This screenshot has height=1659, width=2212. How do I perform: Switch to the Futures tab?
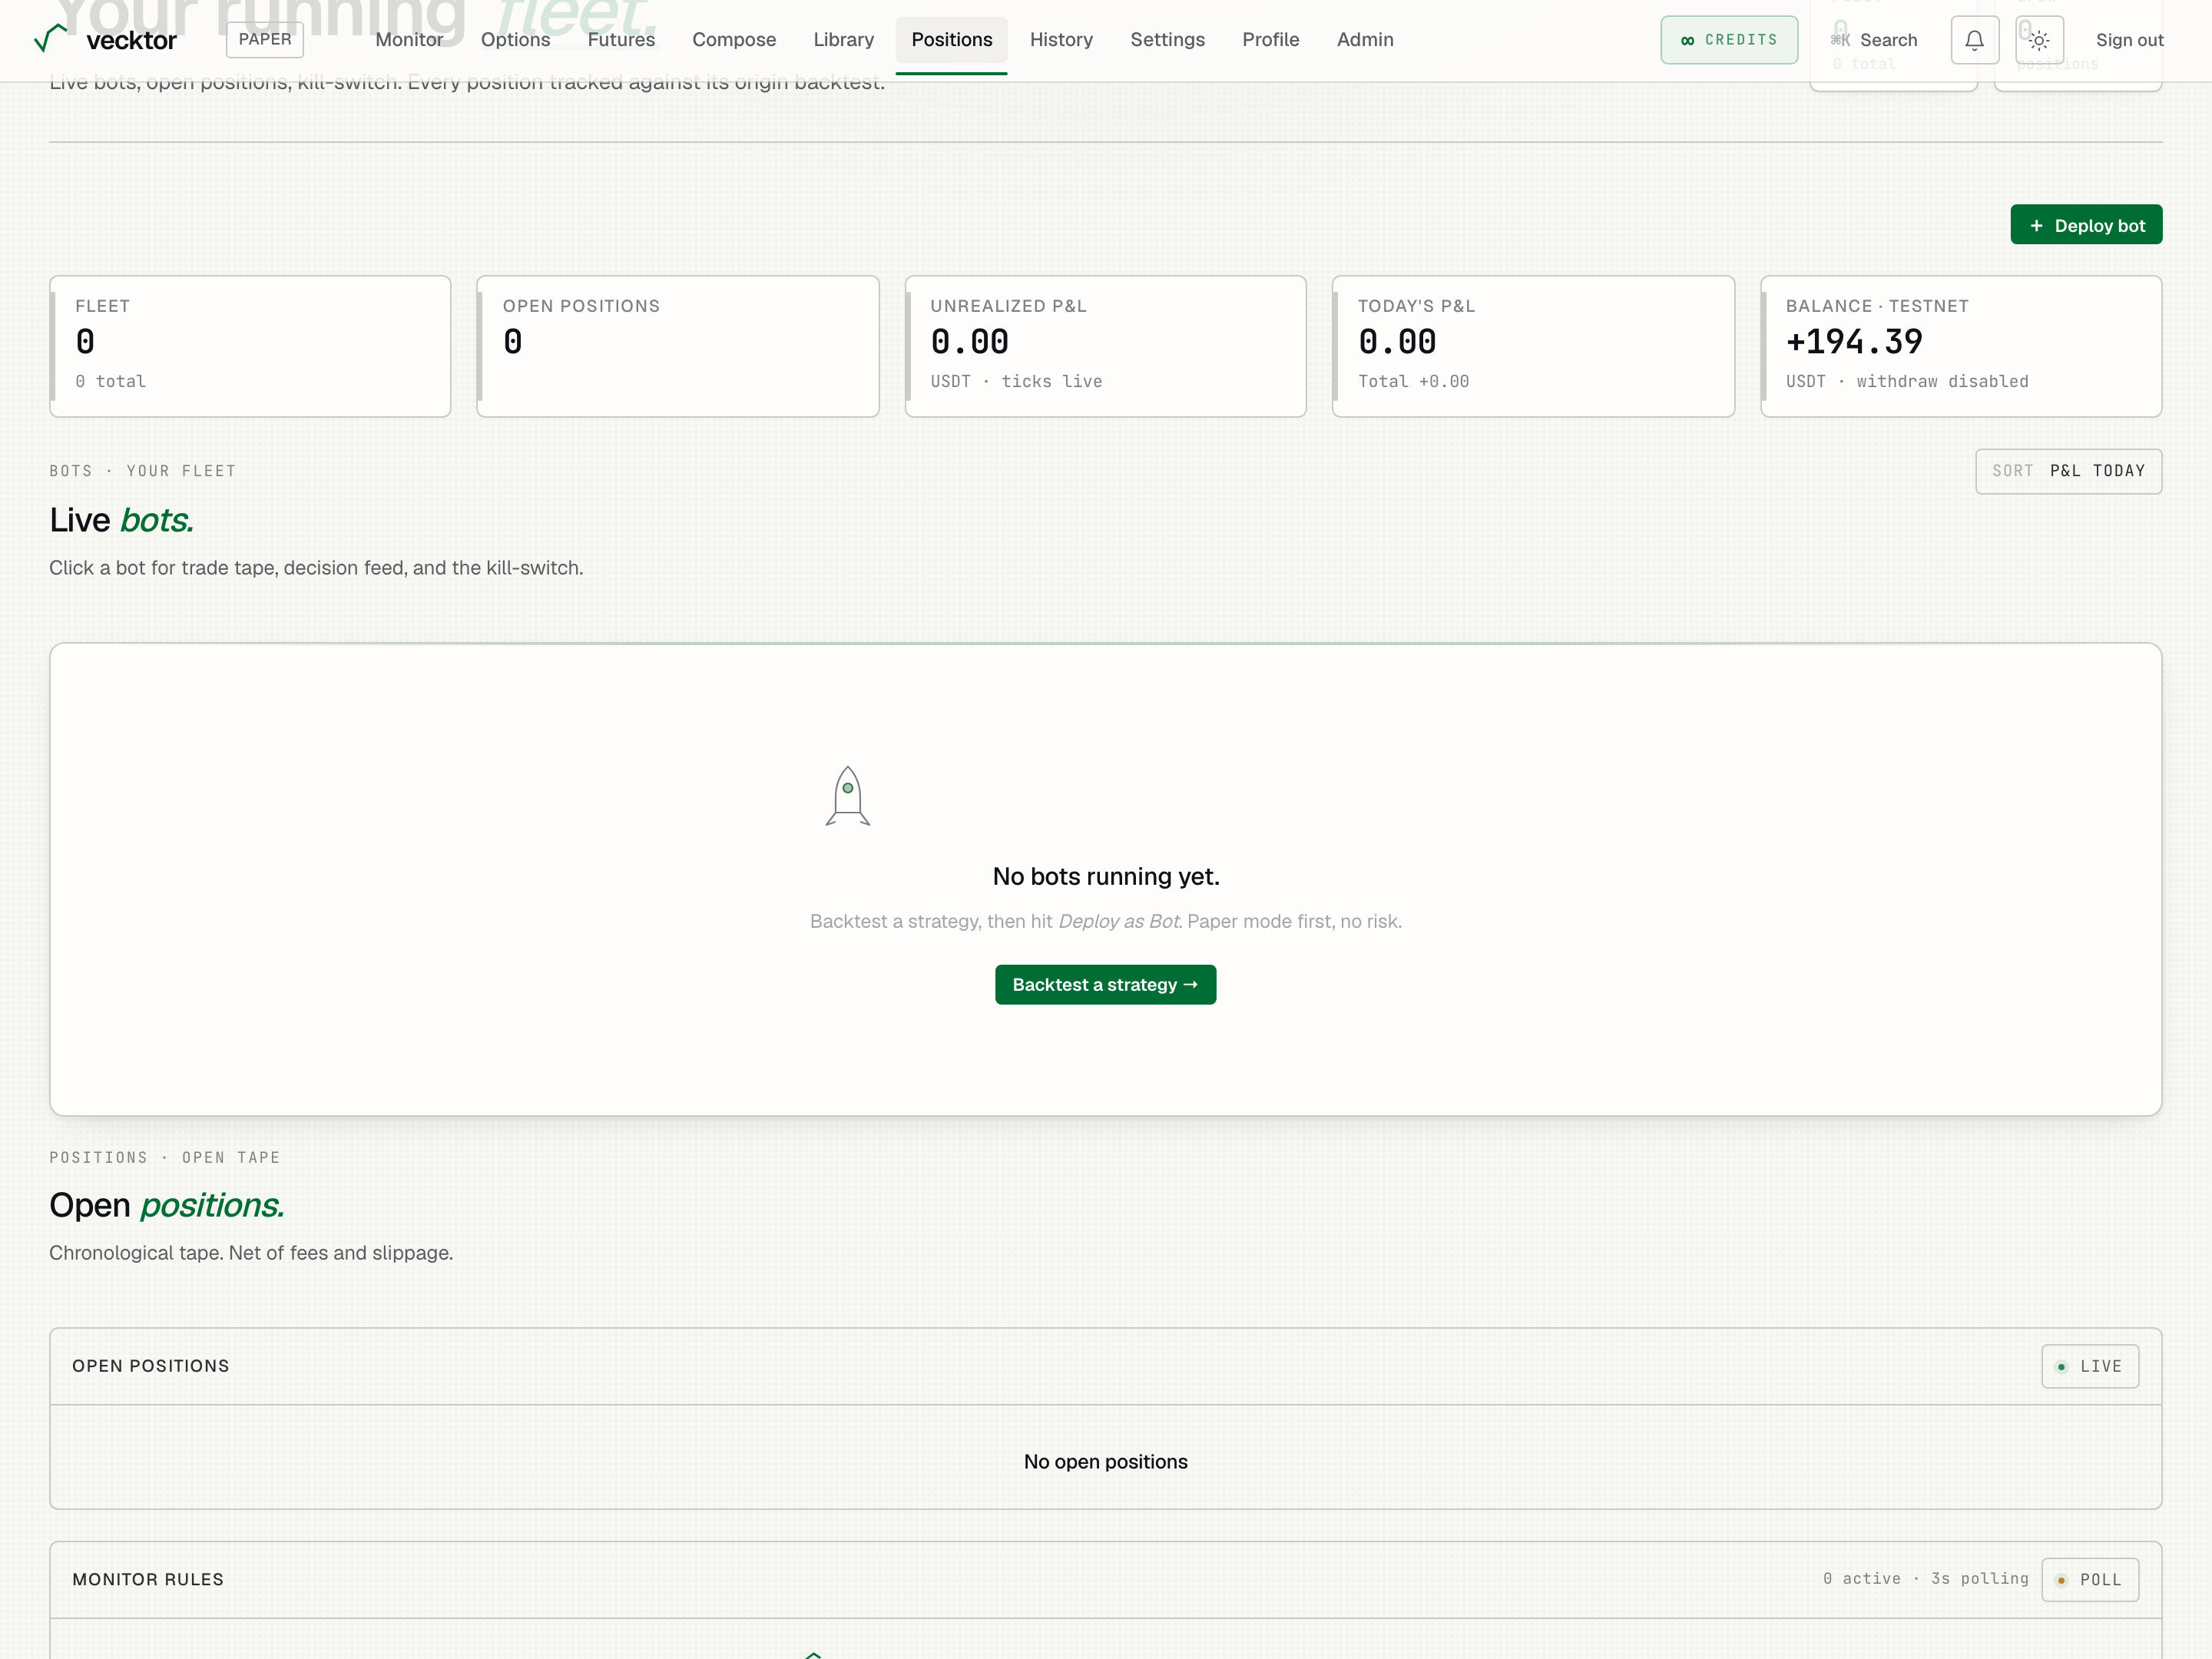point(621,40)
